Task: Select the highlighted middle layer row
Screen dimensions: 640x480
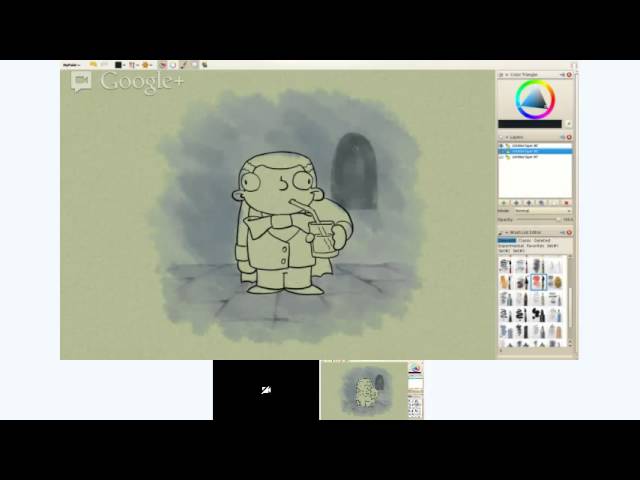Action: click(x=535, y=151)
